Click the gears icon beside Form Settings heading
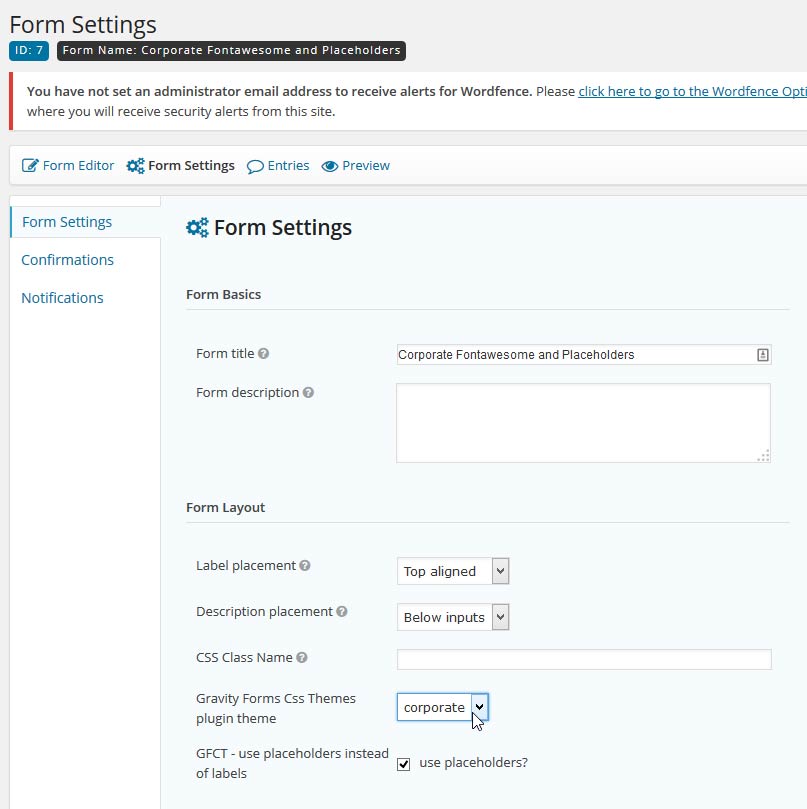Screen dimensions: 807x809 197,228
